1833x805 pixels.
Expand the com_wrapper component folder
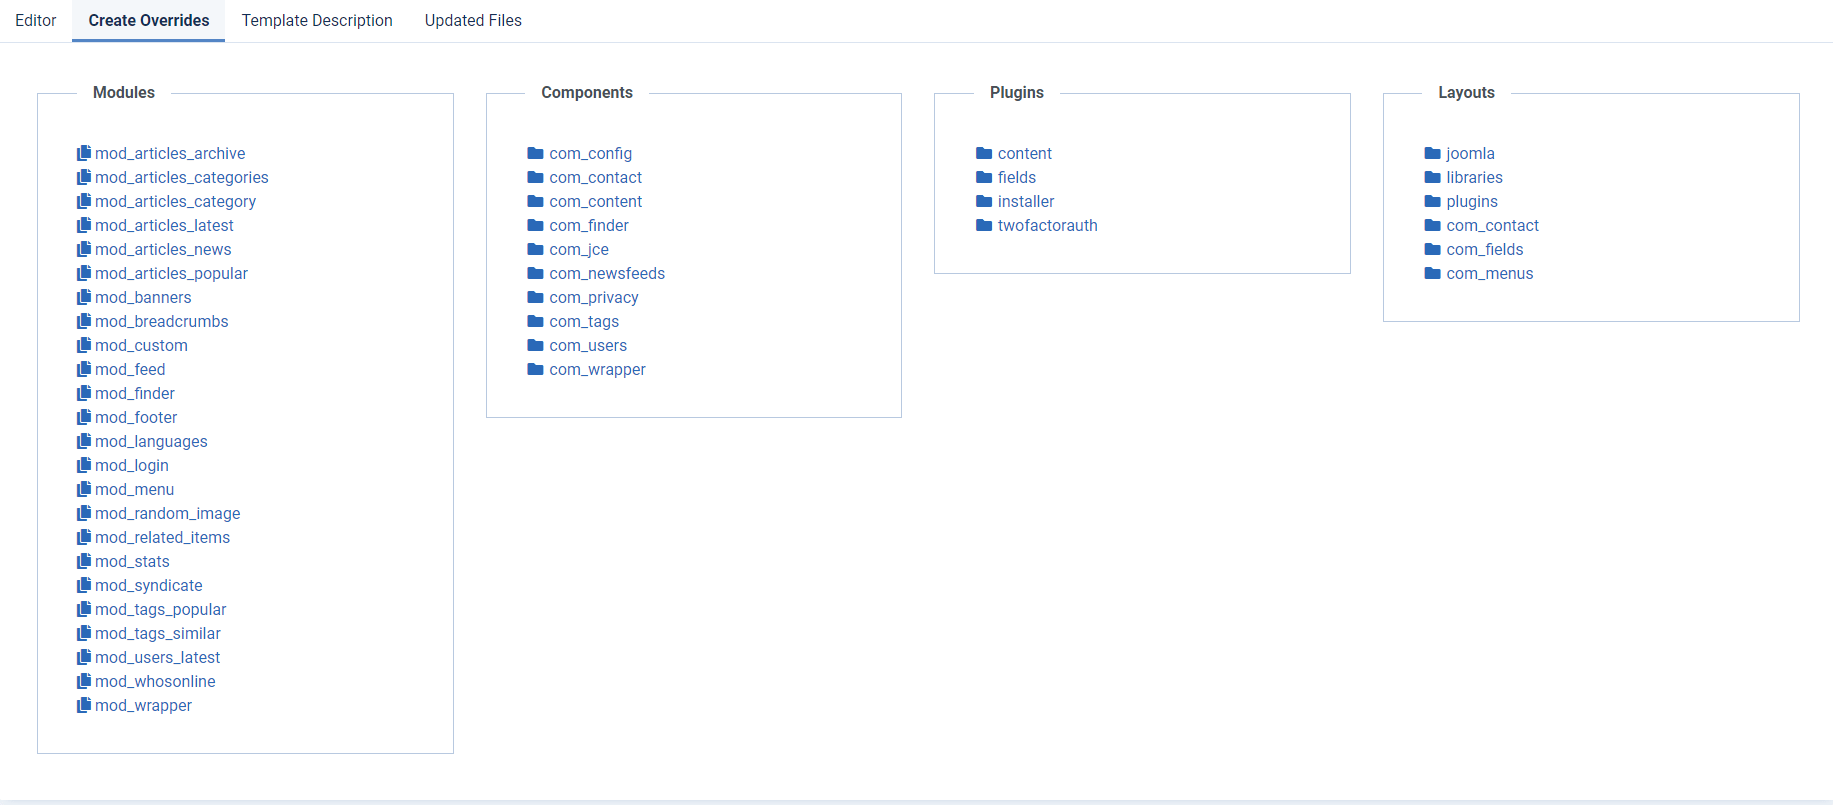[597, 369]
